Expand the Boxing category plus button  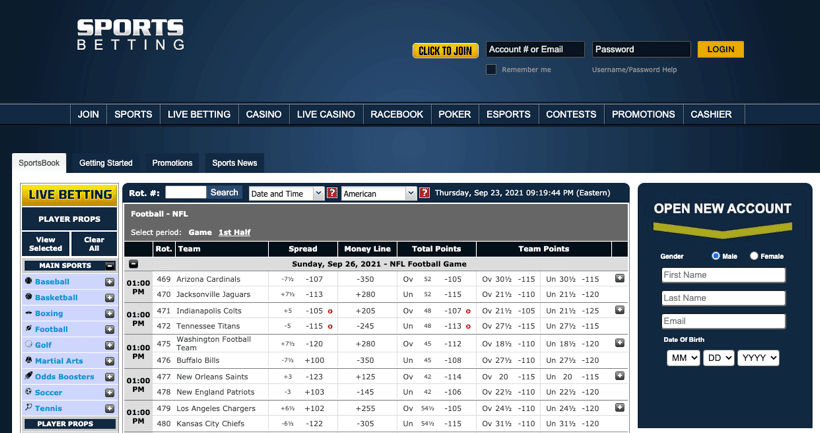109,314
